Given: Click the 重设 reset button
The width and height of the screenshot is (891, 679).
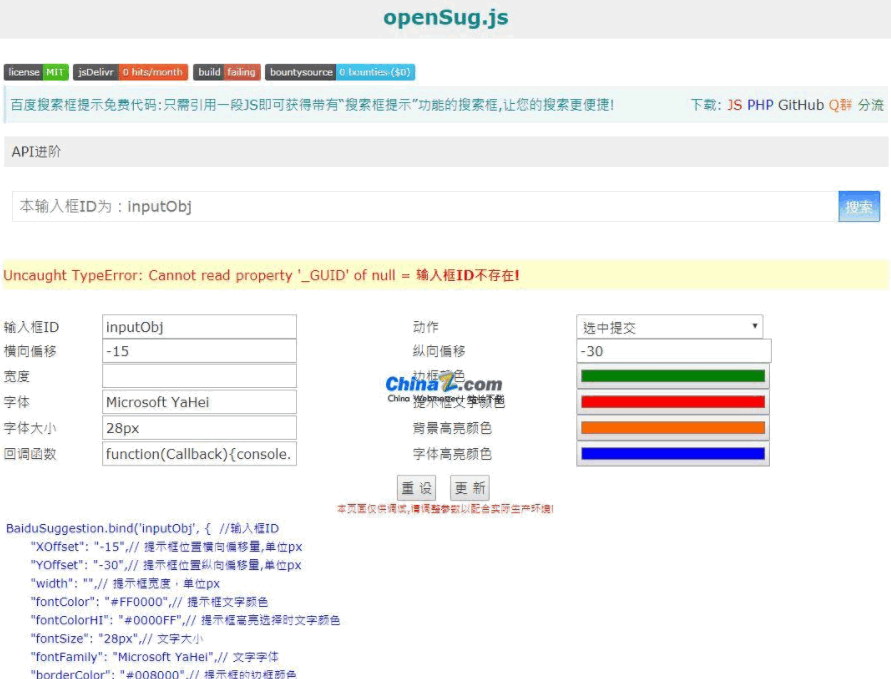Looking at the screenshot, I should coord(417,488).
